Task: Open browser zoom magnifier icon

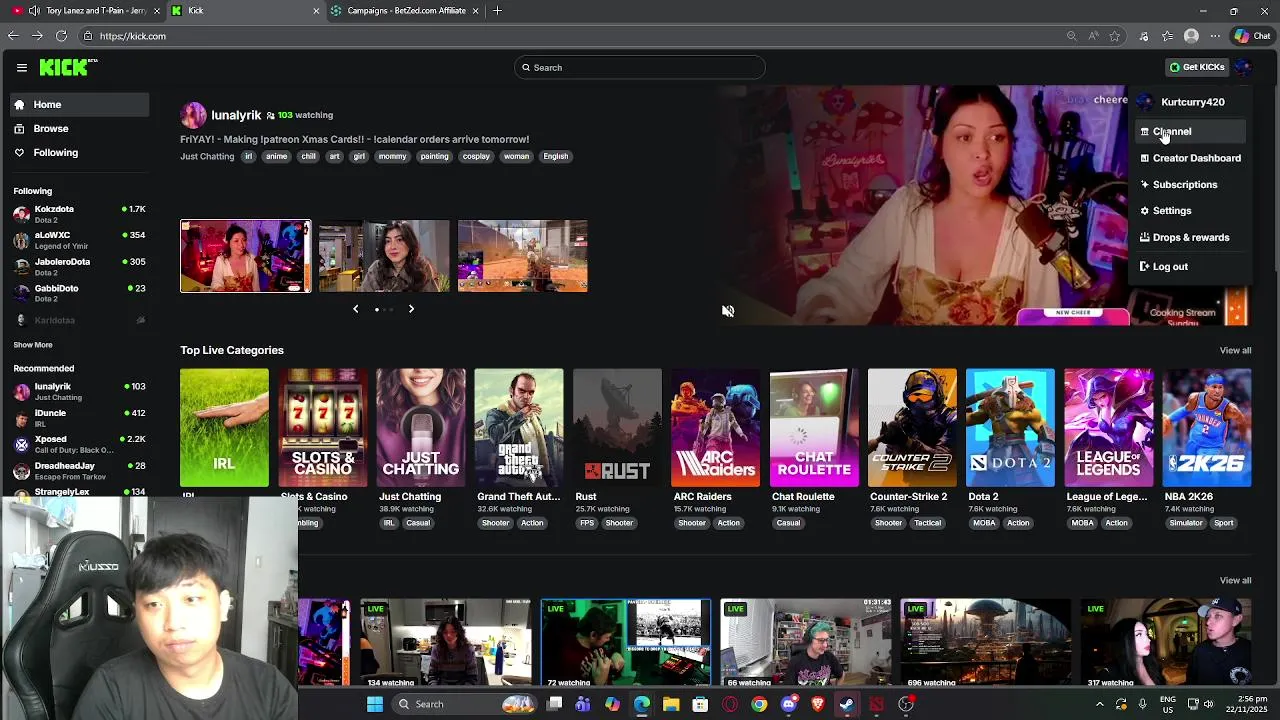Action: pyautogui.click(x=1072, y=36)
